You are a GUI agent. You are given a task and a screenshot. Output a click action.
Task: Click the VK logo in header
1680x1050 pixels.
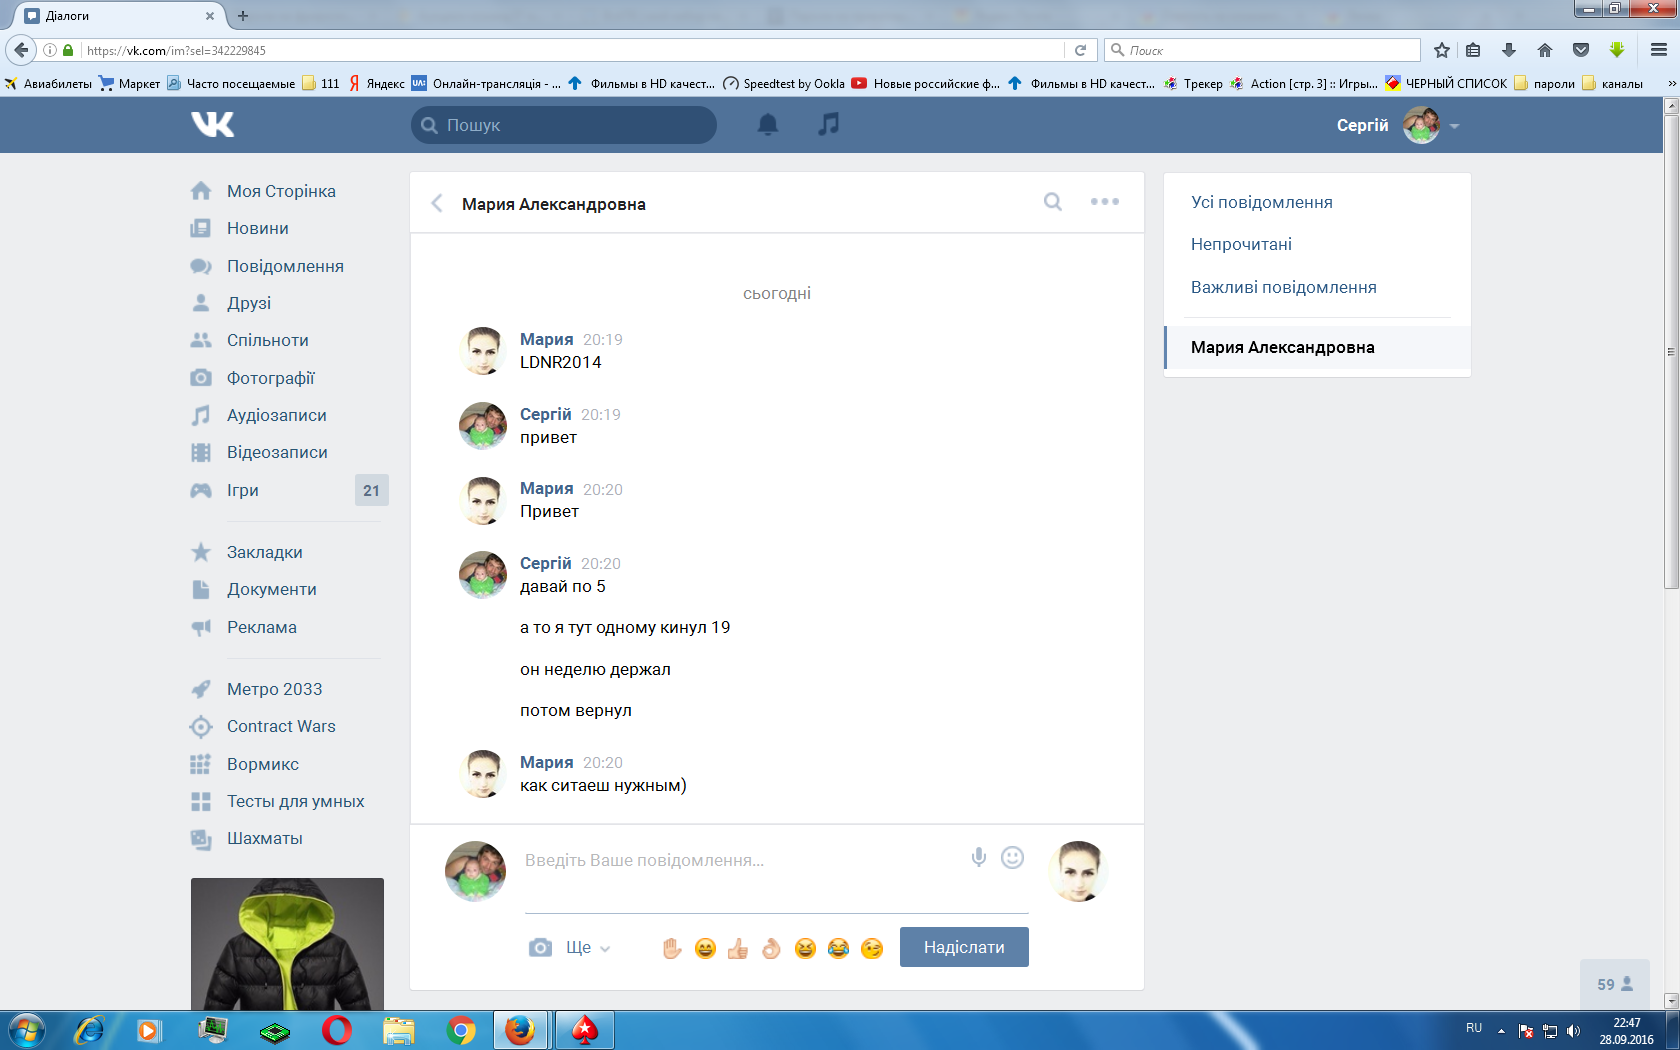click(x=213, y=124)
